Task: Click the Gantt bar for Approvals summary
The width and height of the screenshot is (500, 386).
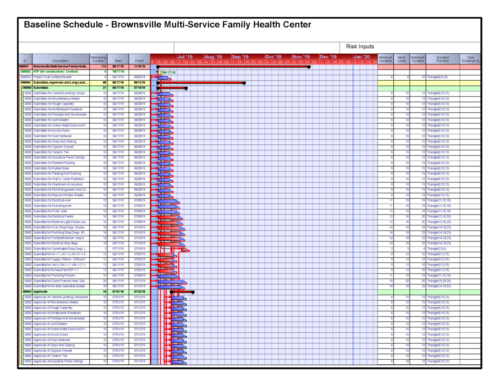Action: 182,292
